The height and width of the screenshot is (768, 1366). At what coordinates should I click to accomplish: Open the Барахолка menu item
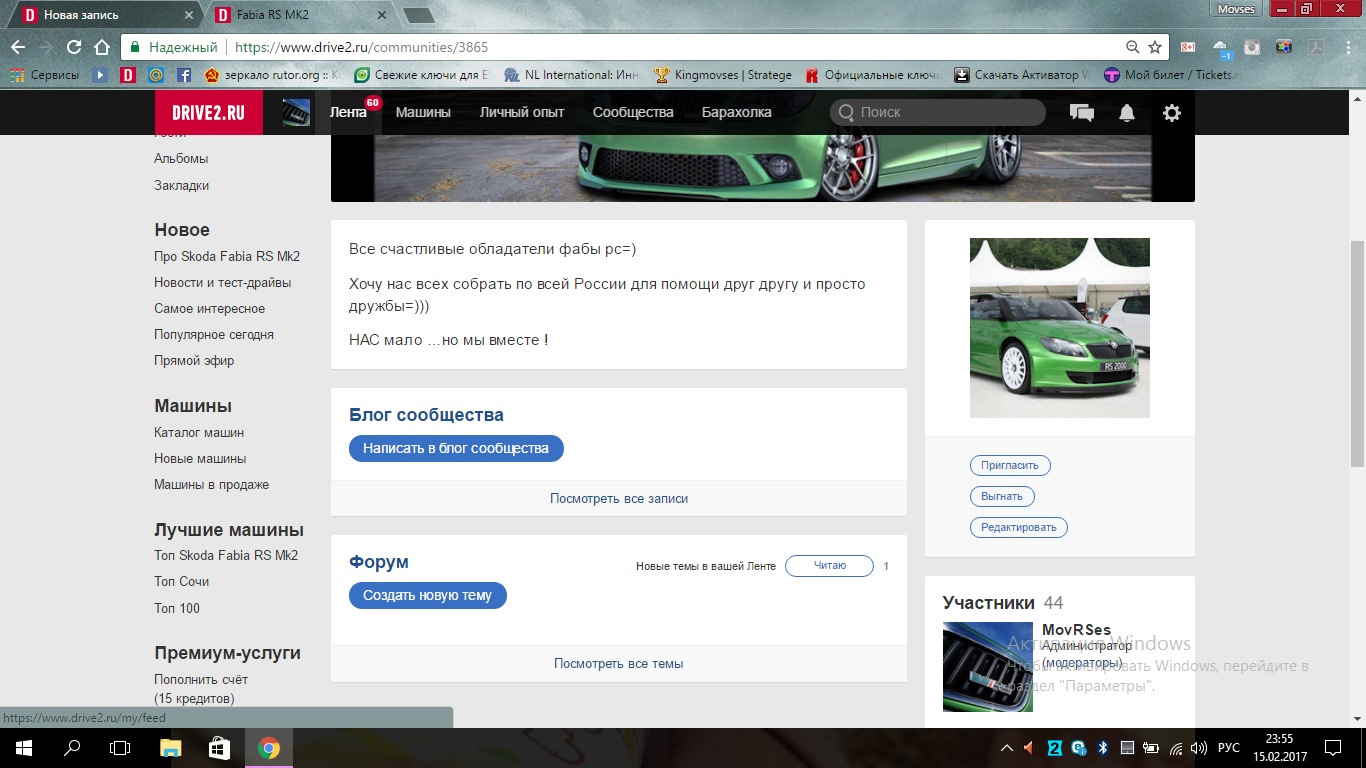tap(737, 112)
